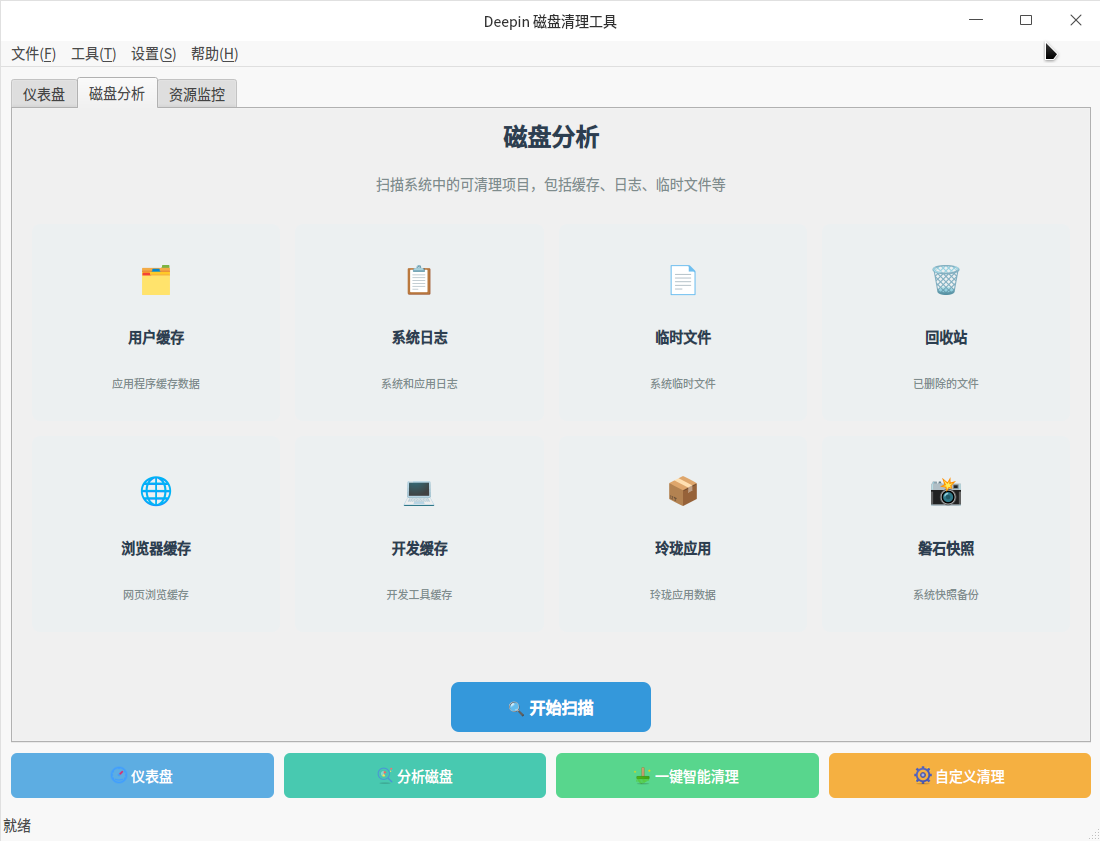Click the system log clipboard icon
1100x841 pixels.
pyautogui.click(x=419, y=280)
